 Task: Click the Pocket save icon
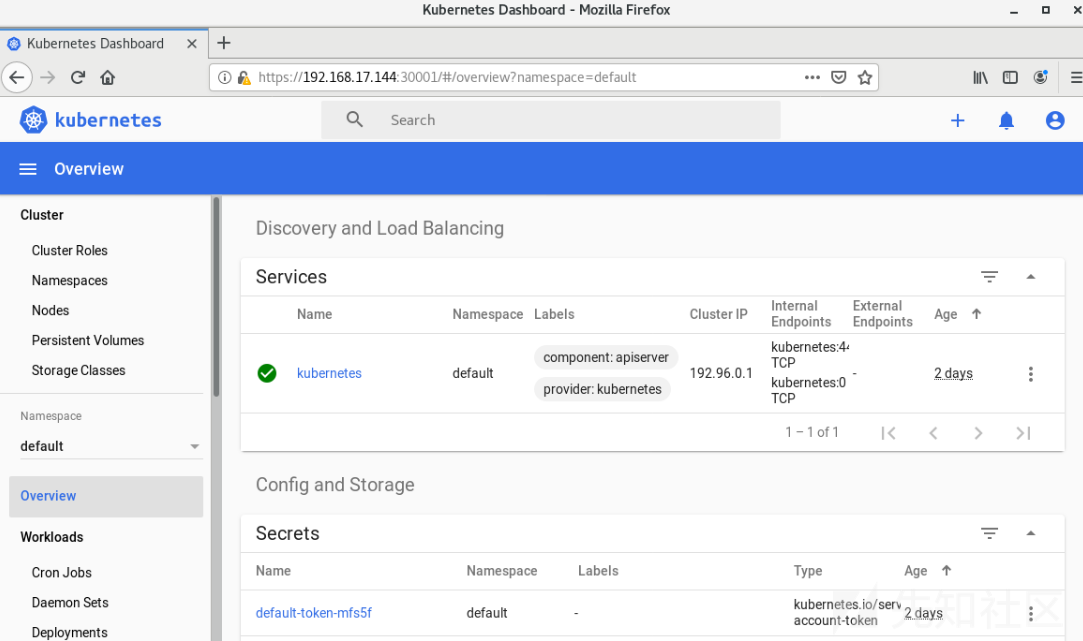pyautogui.click(x=838, y=77)
